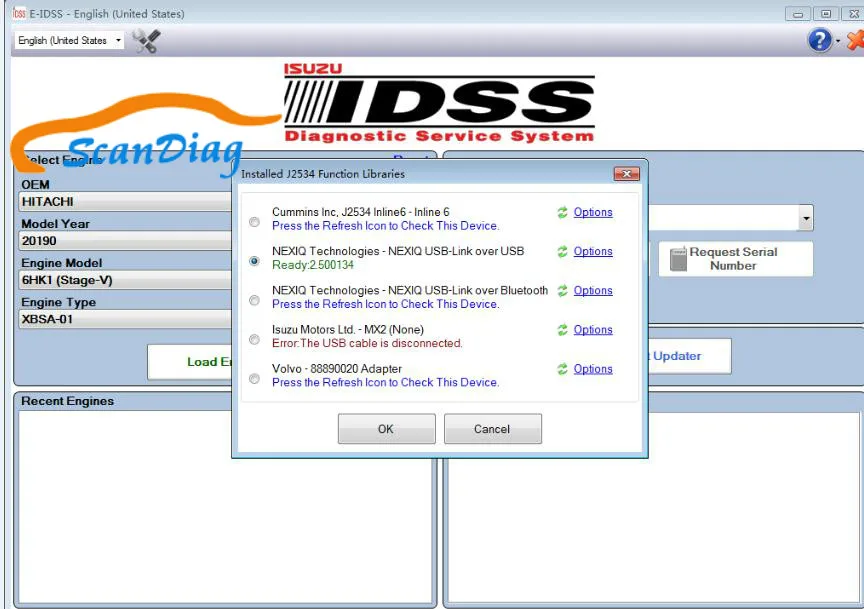This screenshot has width=864, height=609.
Task: Click the Request Serial Number device icon
Action: click(x=678, y=258)
